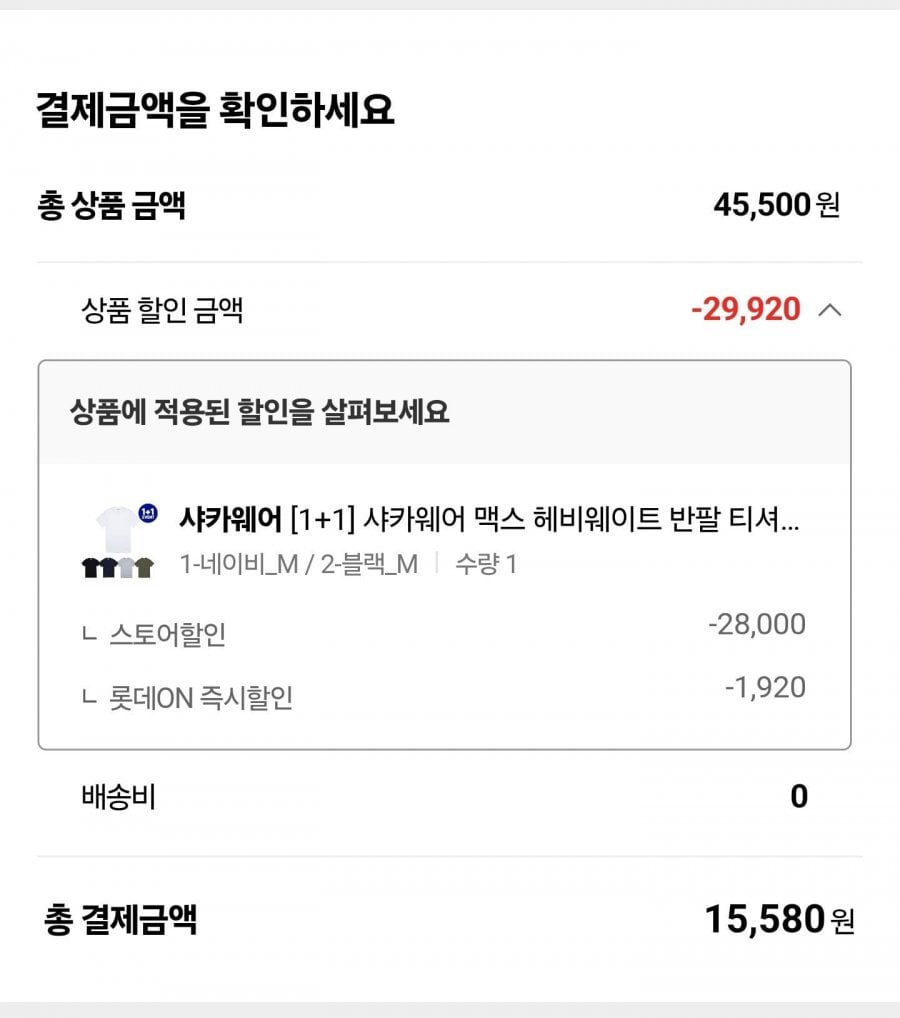The image size is (900, 1018).
Task: Open the 샤카웨어 brand name link
Action: pyautogui.click(x=231, y=519)
